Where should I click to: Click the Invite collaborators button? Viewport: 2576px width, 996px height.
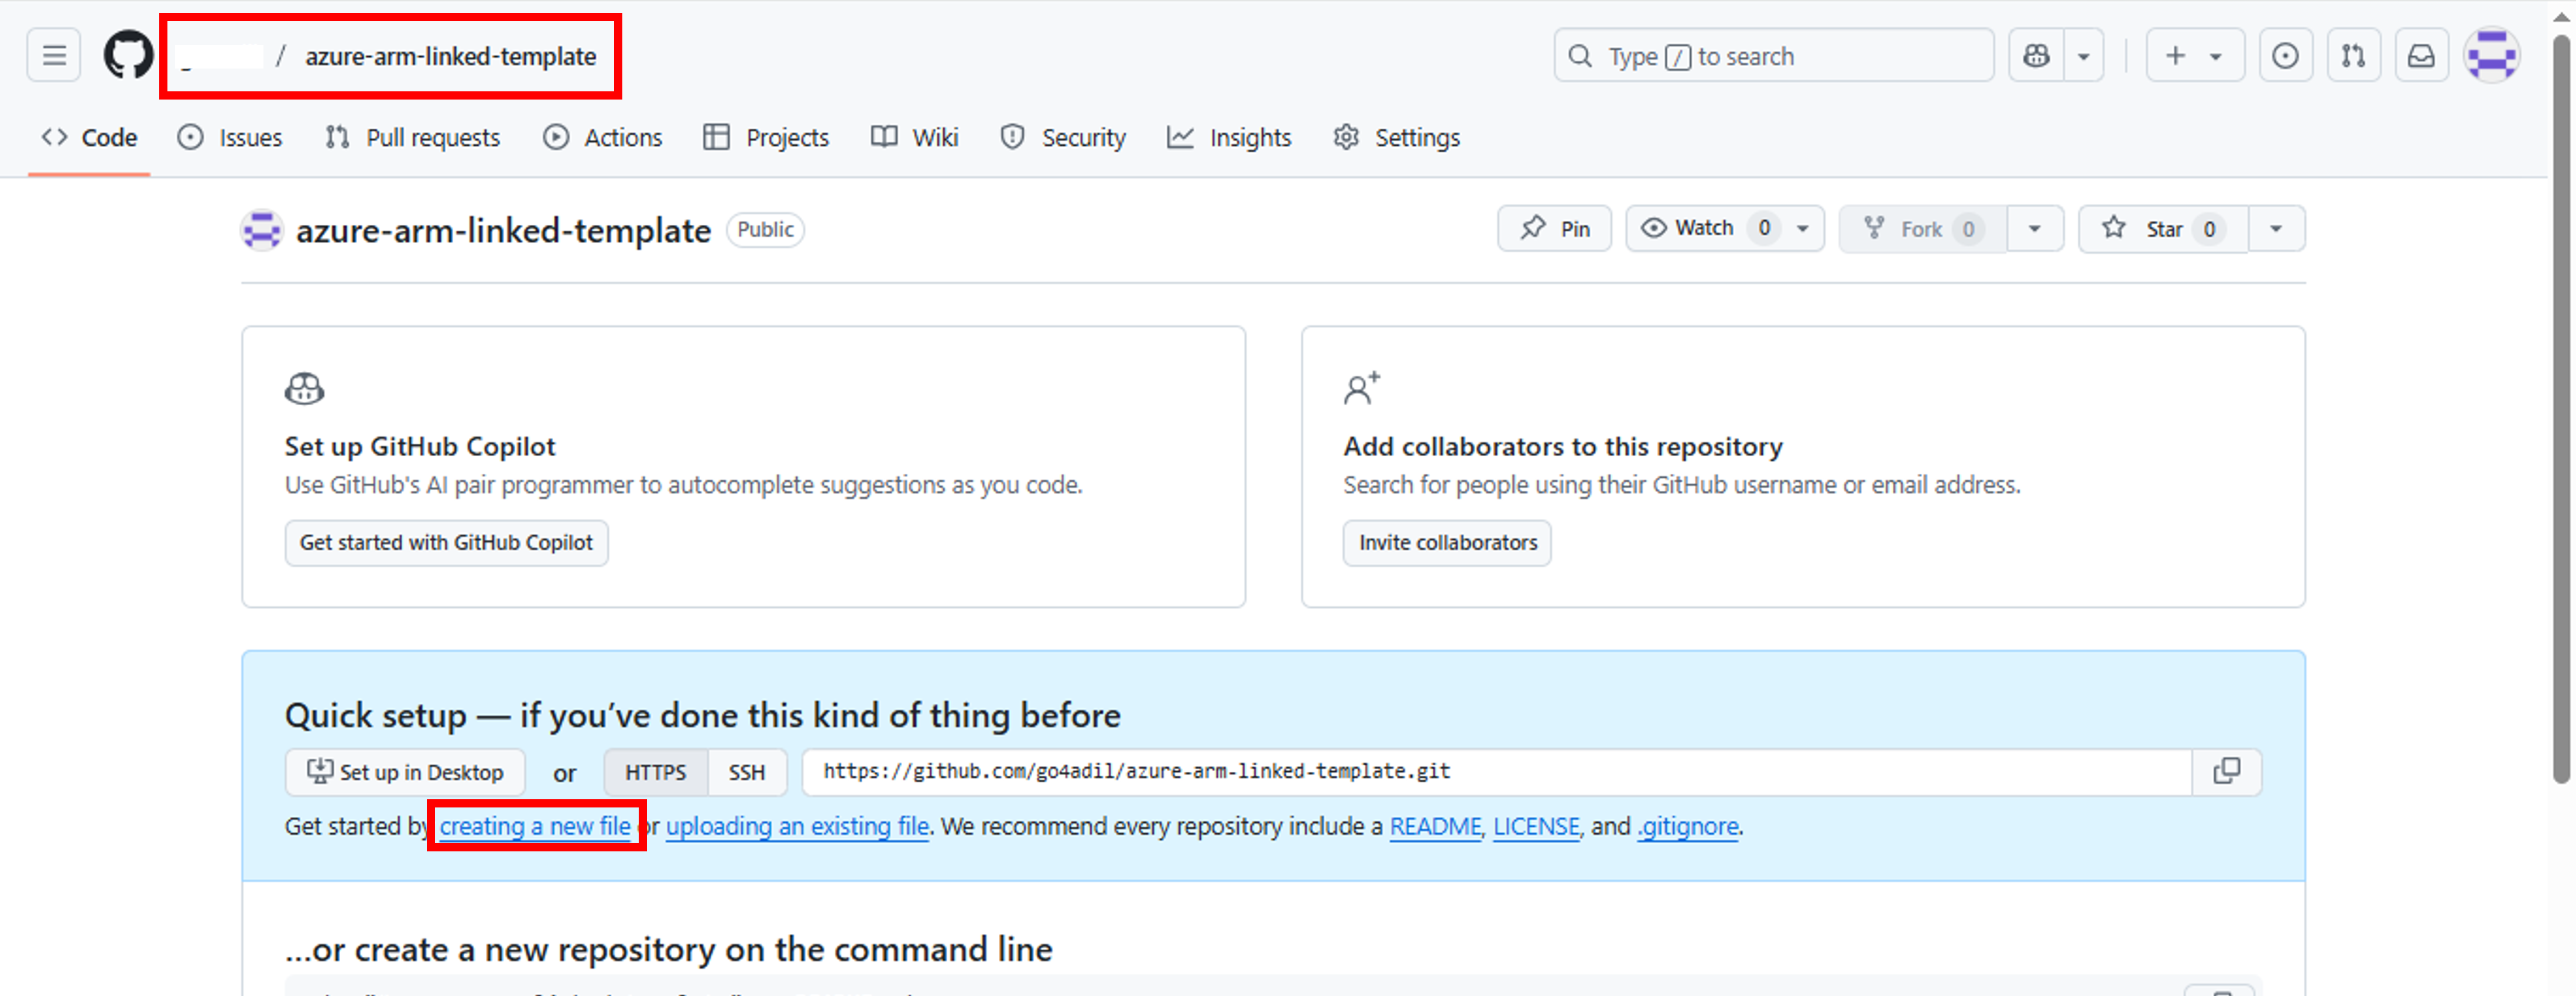(1446, 543)
